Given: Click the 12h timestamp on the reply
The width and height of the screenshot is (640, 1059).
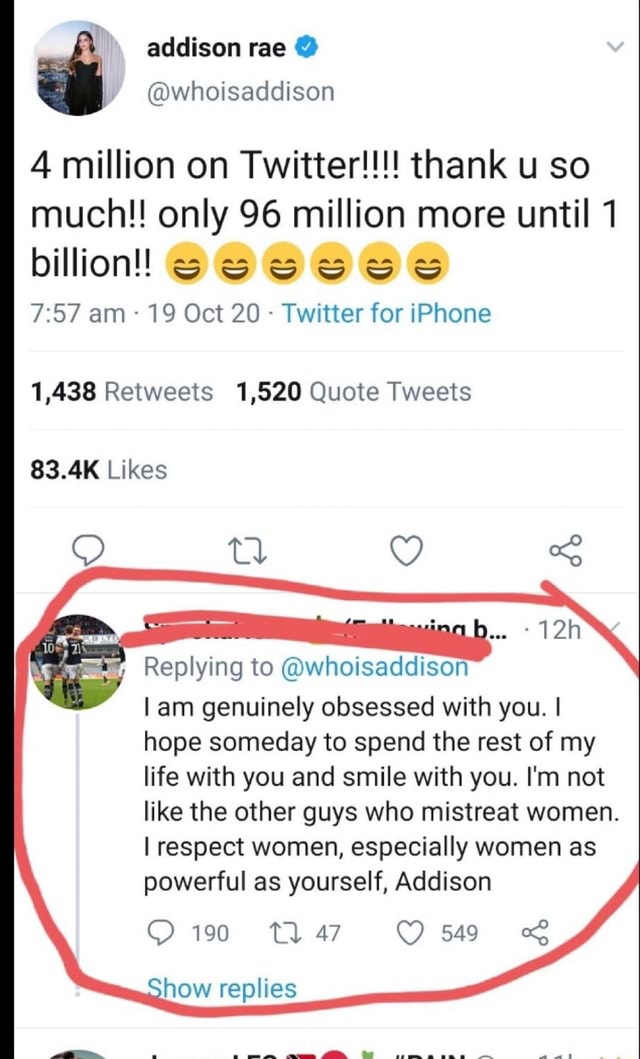Looking at the screenshot, I should (560, 631).
